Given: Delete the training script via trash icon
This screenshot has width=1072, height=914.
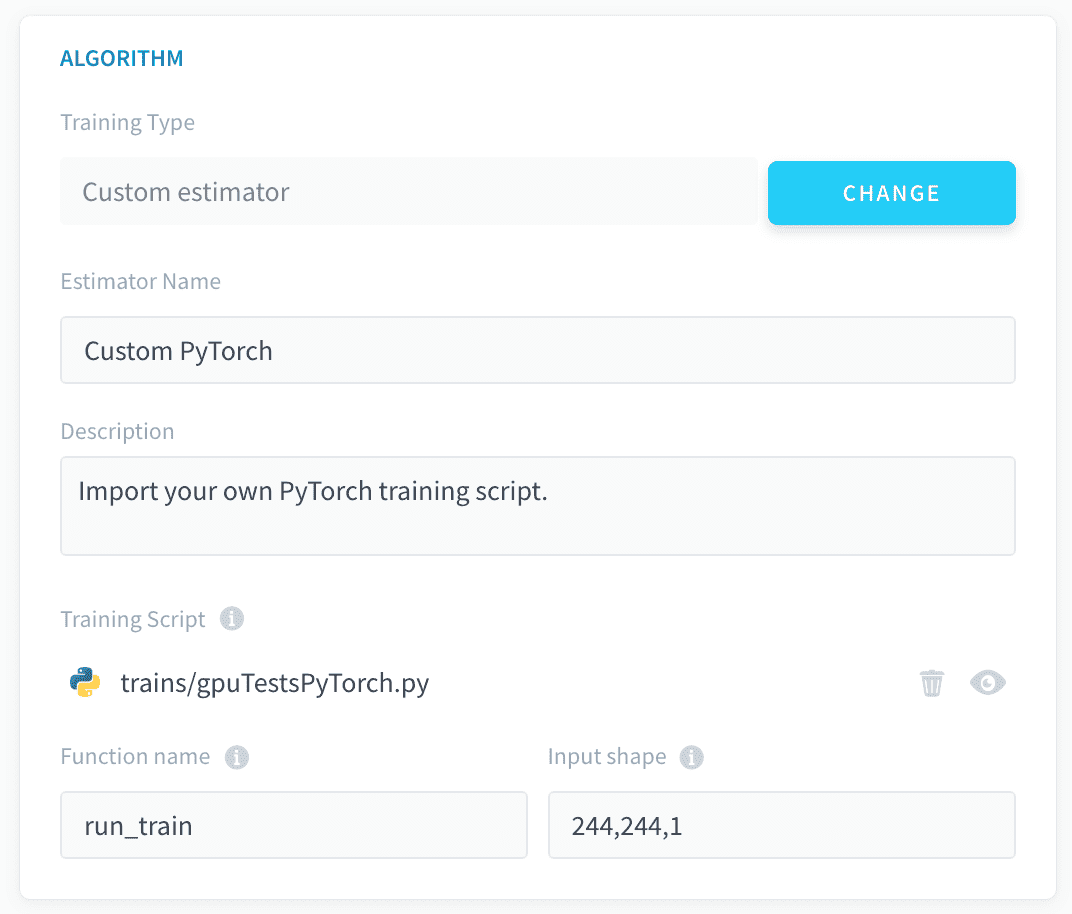Looking at the screenshot, I should tap(931, 683).
